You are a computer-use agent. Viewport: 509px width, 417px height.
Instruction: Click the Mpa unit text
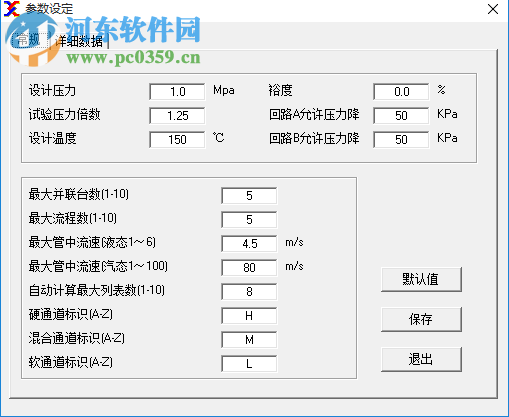(224, 90)
